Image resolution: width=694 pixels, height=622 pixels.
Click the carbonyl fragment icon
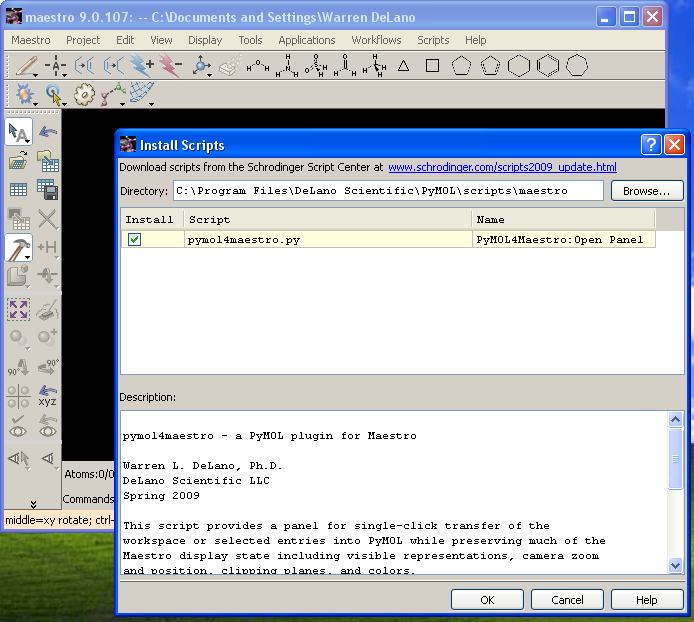click(x=345, y=66)
